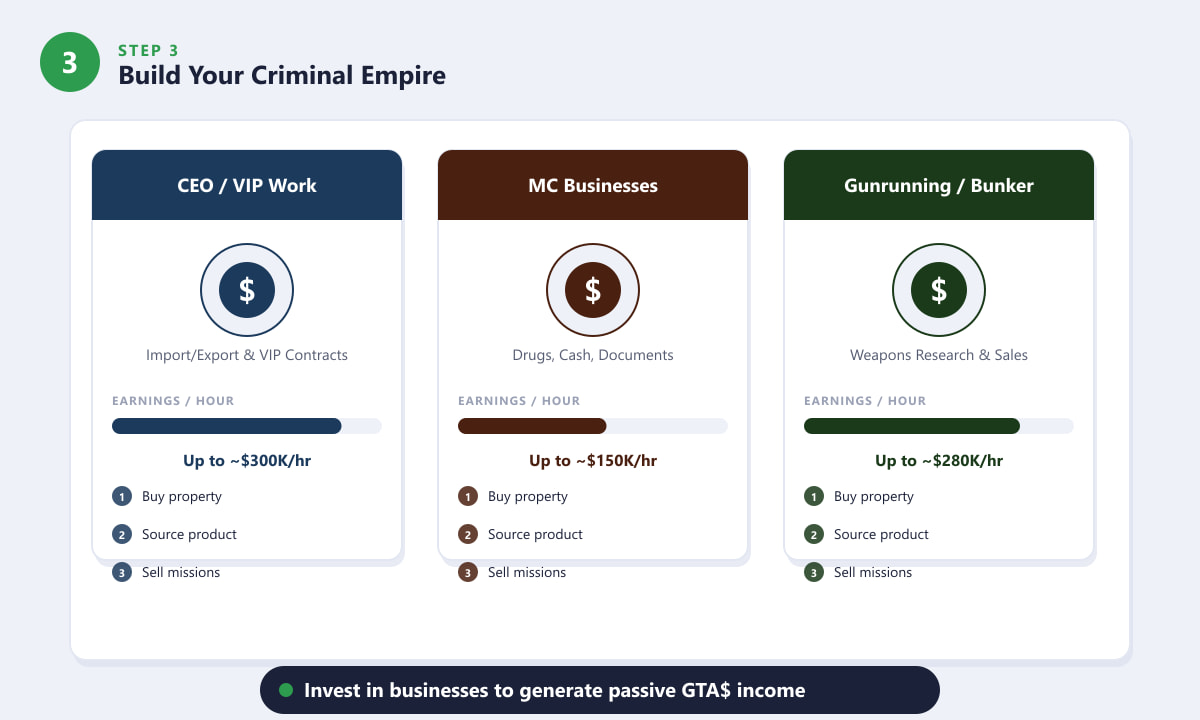Click 'Buy property' in MC Businesses card
This screenshot has height=720, width=1200.
[x=528, y=497]
